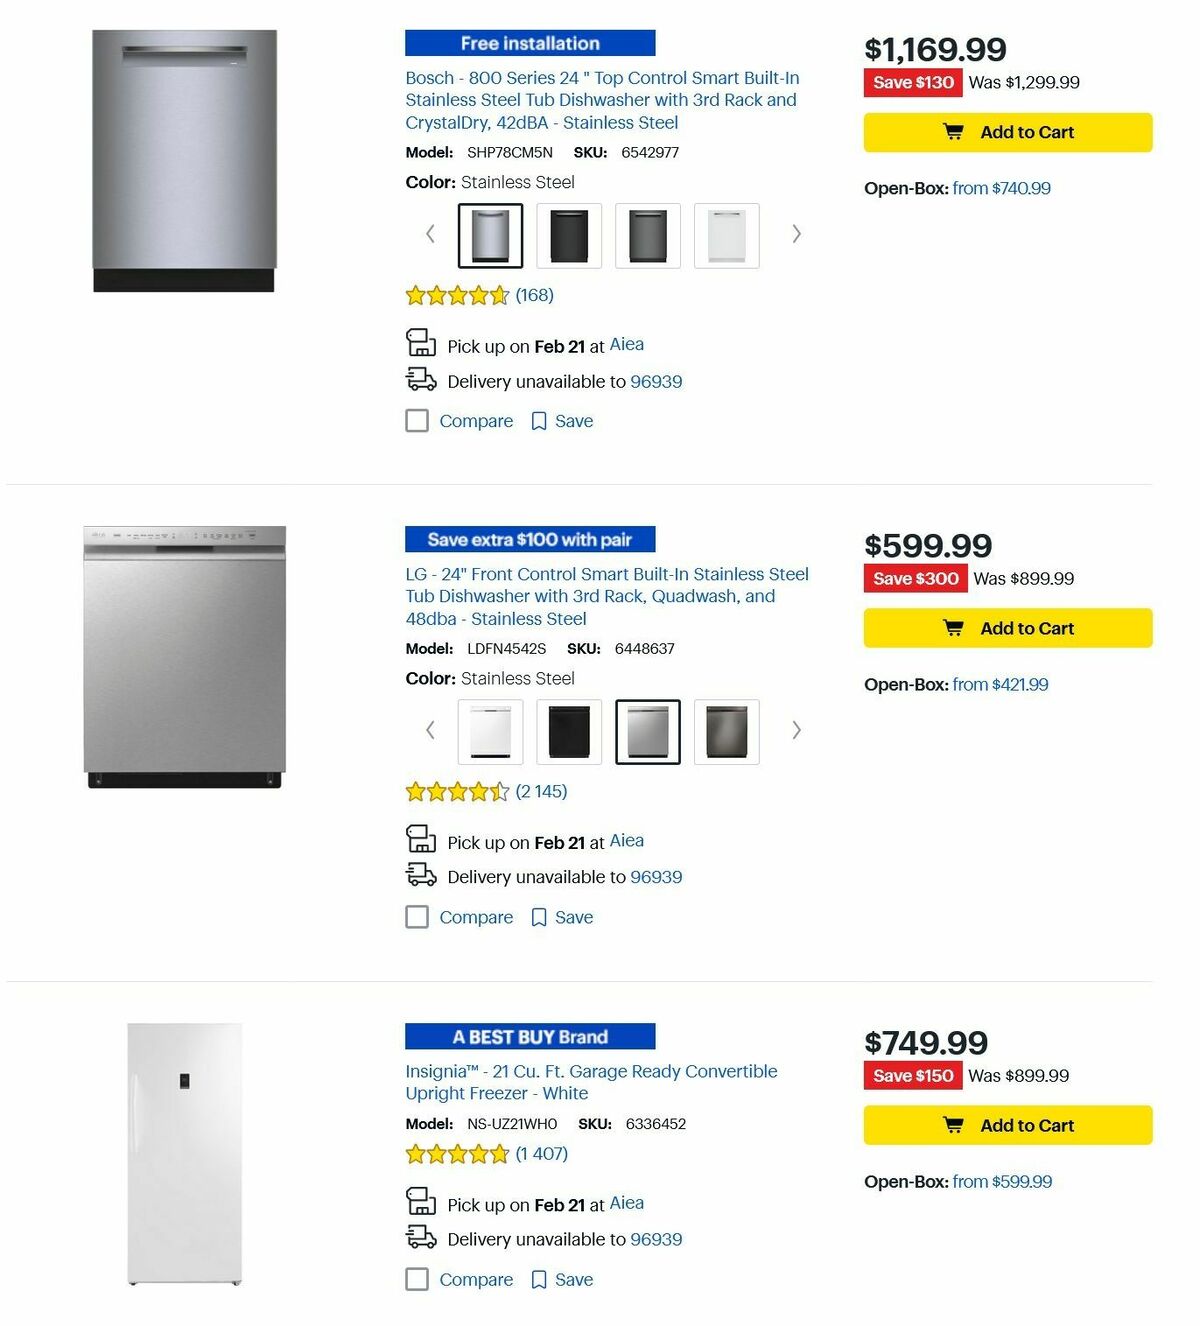Click the Open-Box from $421.99 link
The width and height of the screenshot is (1200, 1326).
(x=1000, y=684)
